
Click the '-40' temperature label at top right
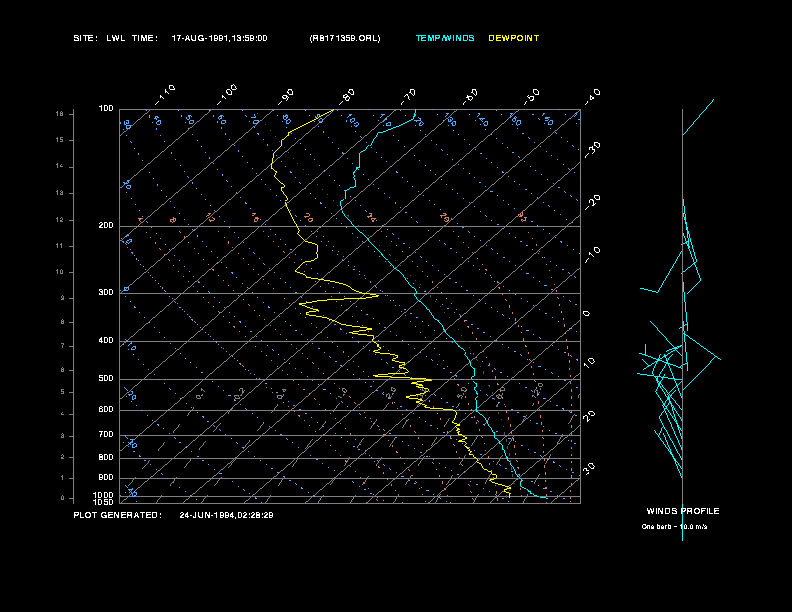coord(592,97)
